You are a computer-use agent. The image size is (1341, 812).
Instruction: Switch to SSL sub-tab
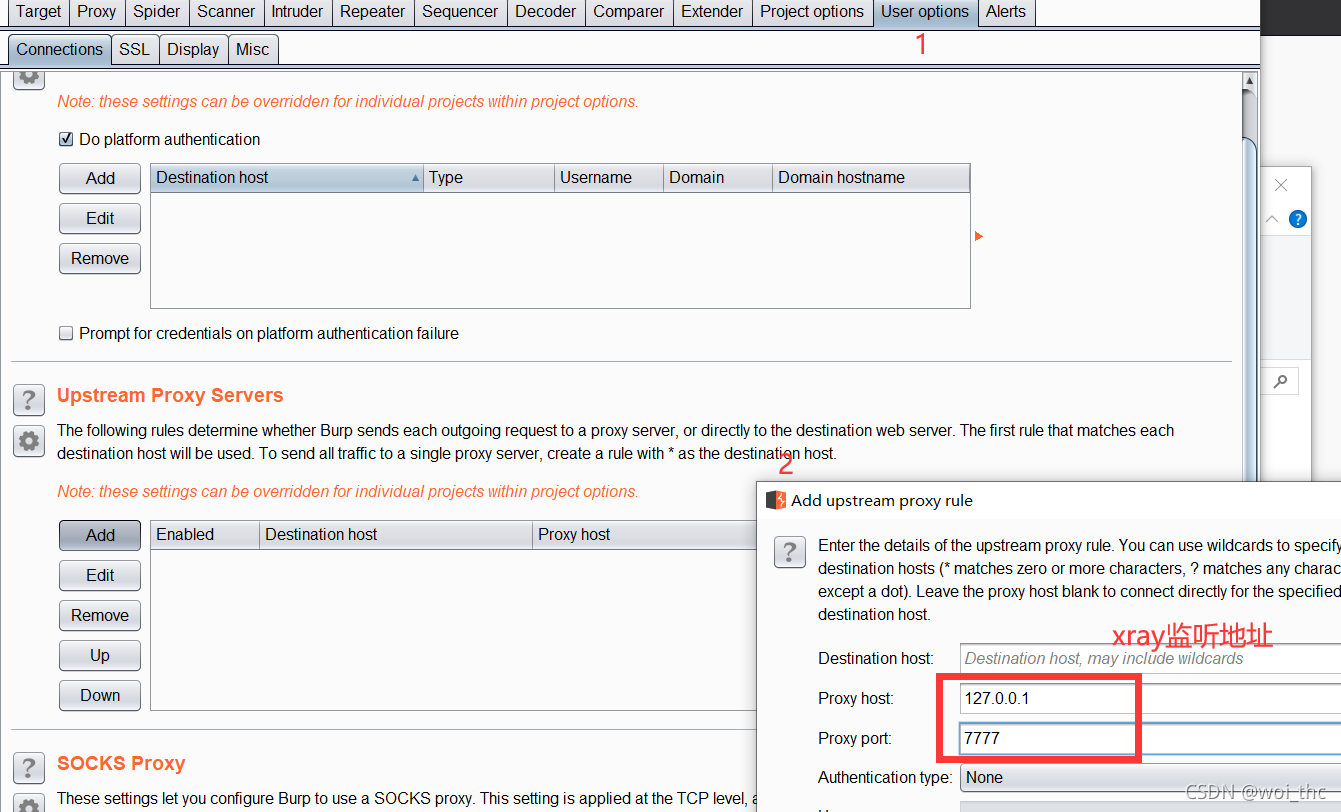(x=134, y=49)
